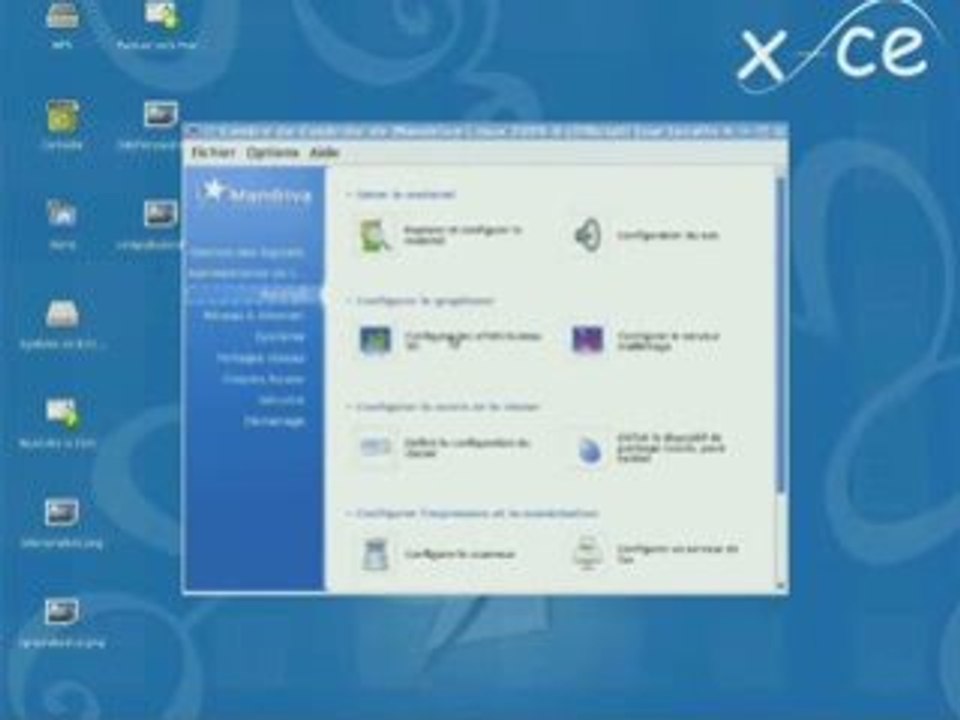Open the sound configuration speaker icon
Viewport: 960px width, 720px height.
click(587, 235)
